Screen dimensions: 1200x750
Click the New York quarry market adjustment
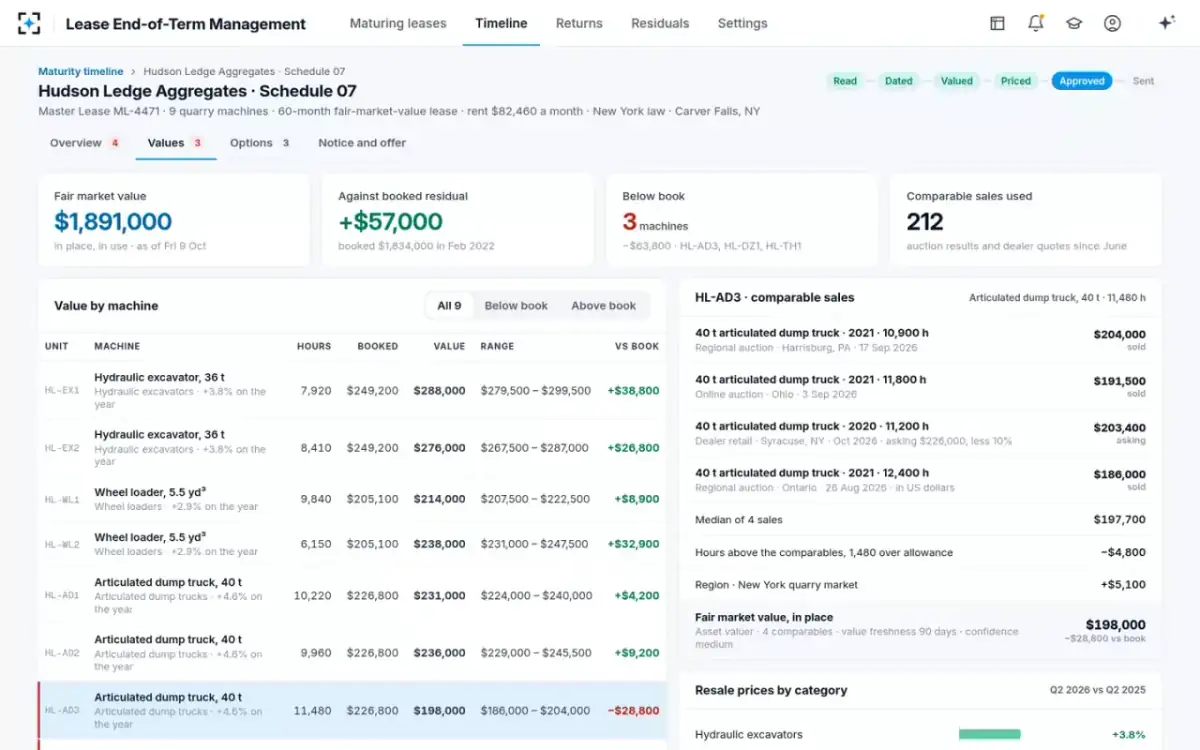click(x=920, y=585)
